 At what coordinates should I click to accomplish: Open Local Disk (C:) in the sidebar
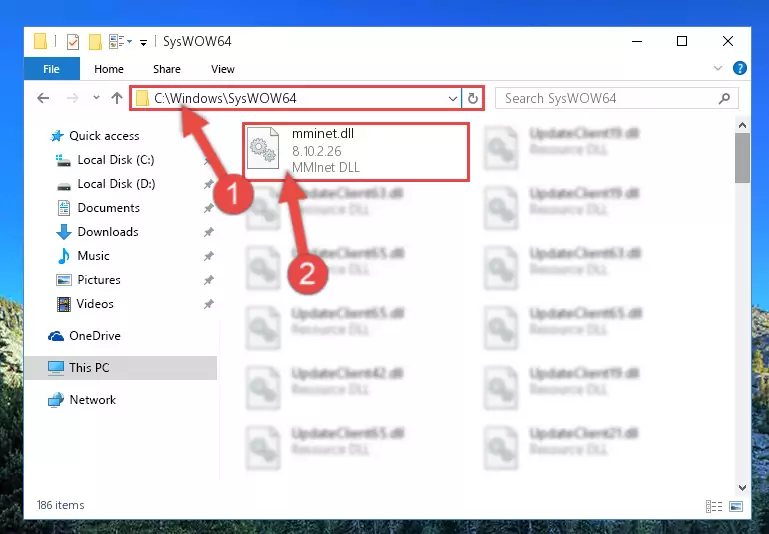pos(116,159)
